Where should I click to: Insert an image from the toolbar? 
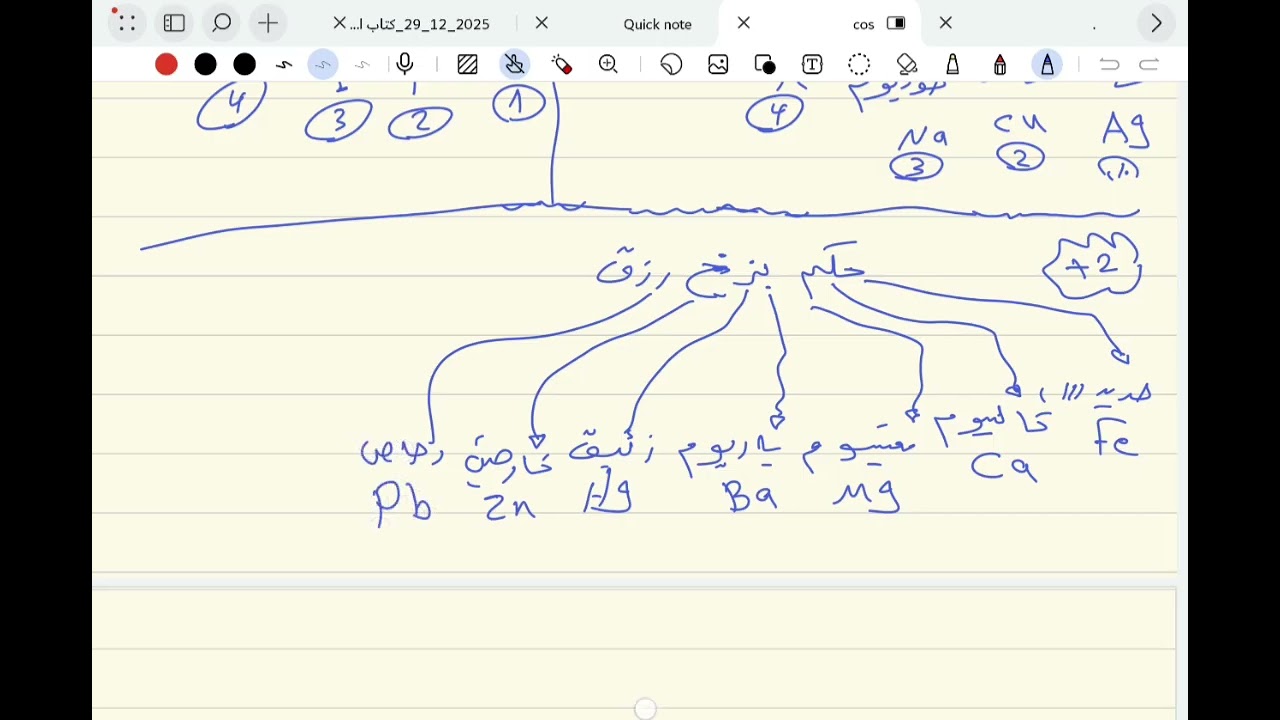718,65
